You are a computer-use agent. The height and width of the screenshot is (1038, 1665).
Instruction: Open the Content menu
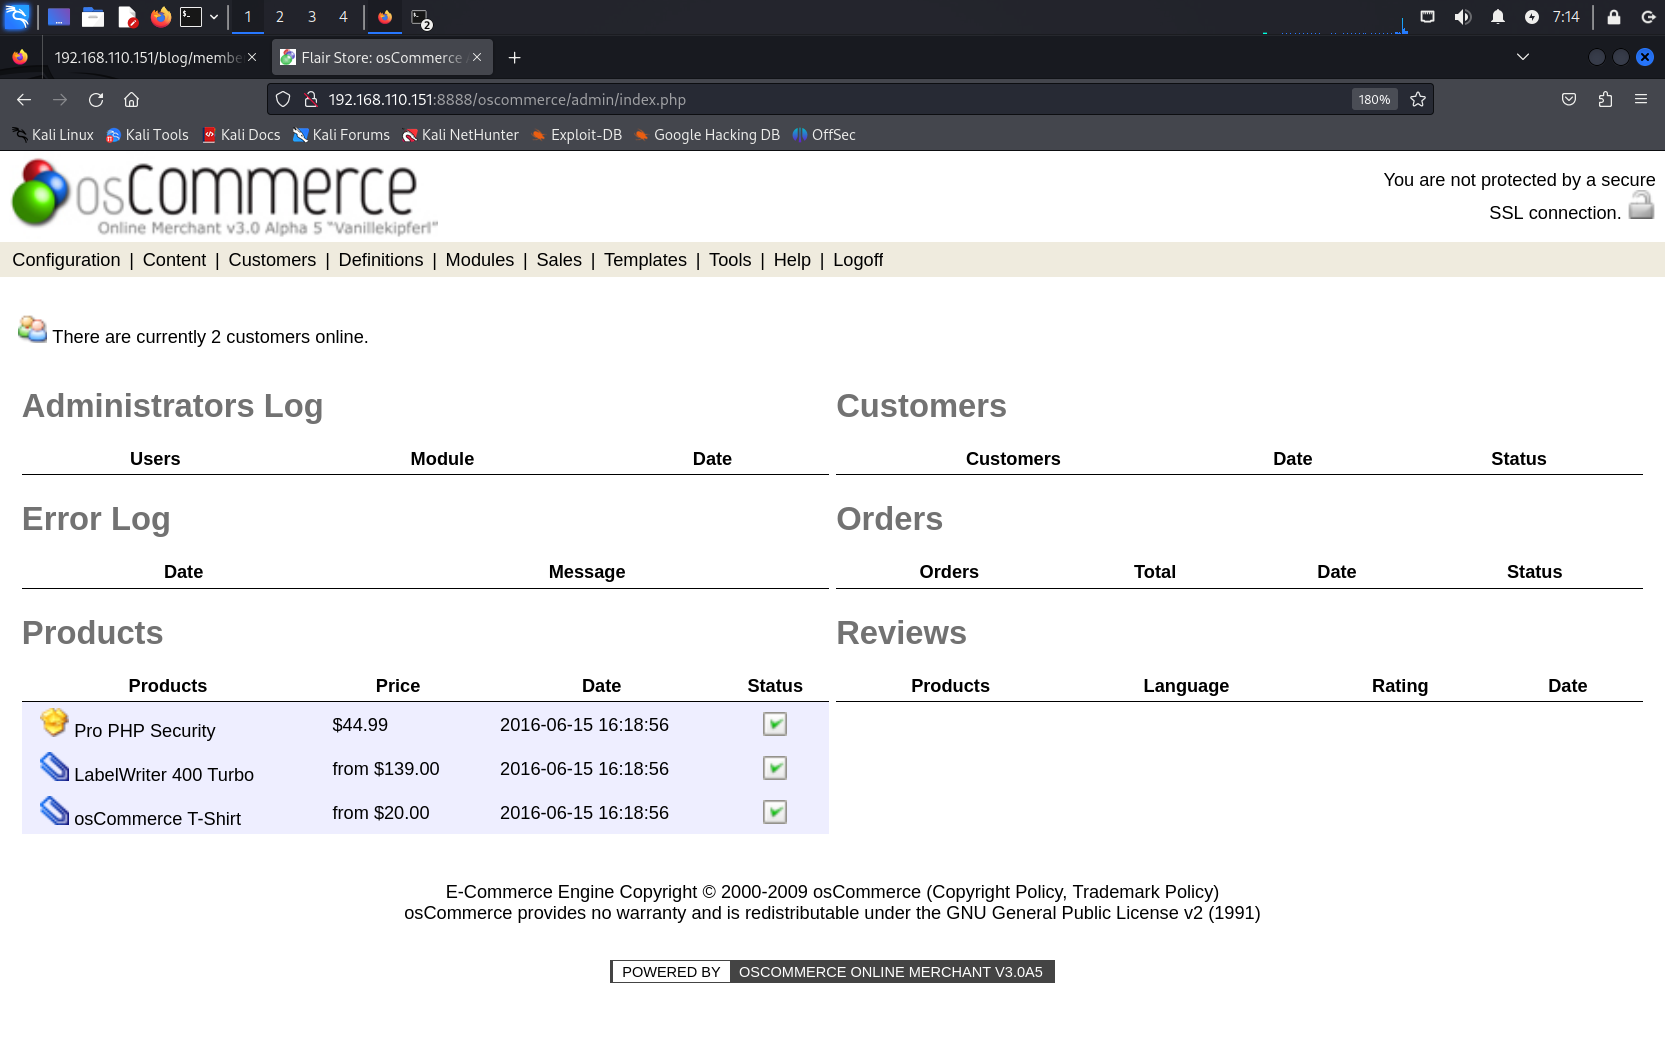pyautogui.click(x=174, y=260)
